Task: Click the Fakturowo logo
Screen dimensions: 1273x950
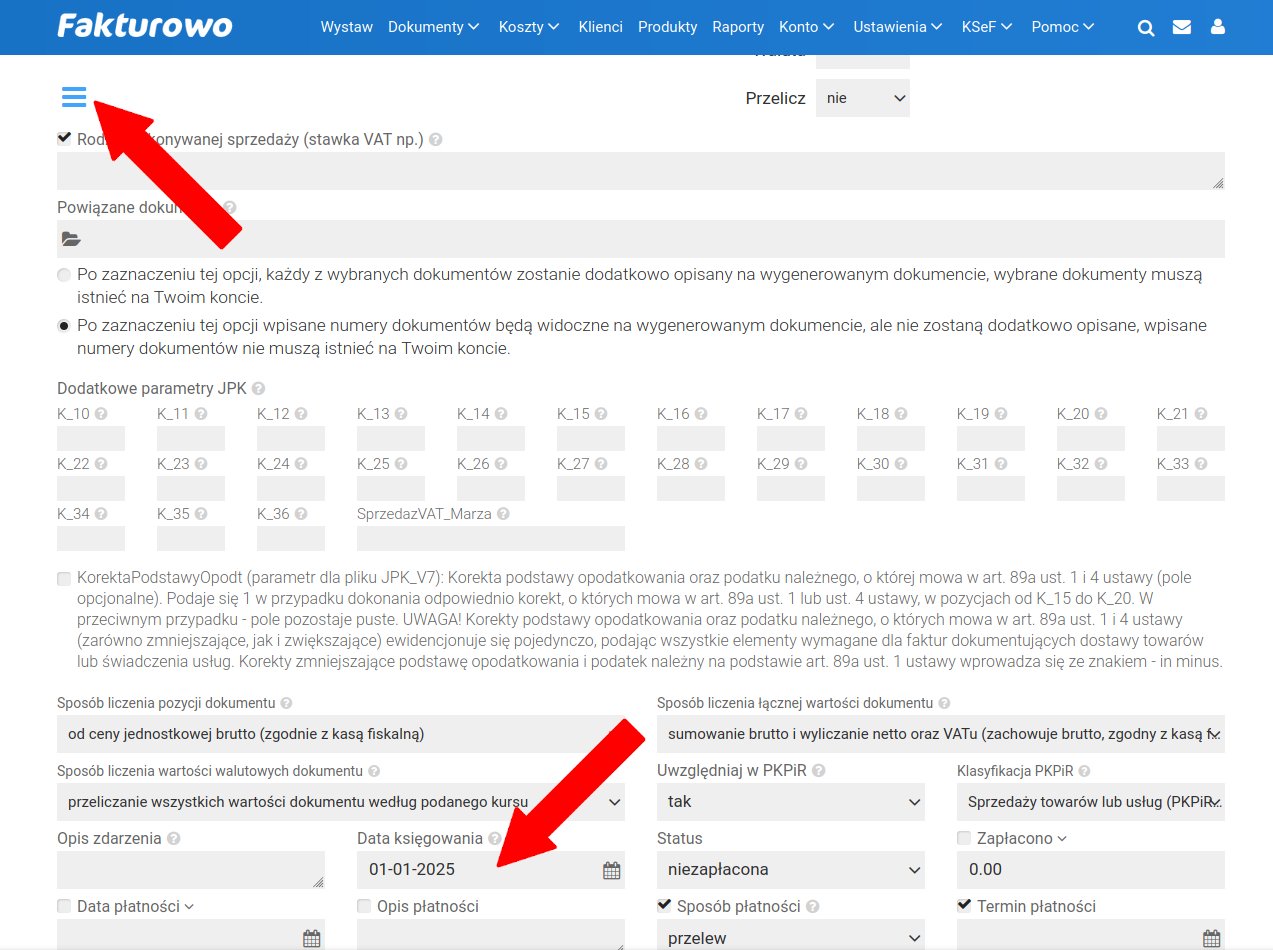Action: [x=145, y=26]
